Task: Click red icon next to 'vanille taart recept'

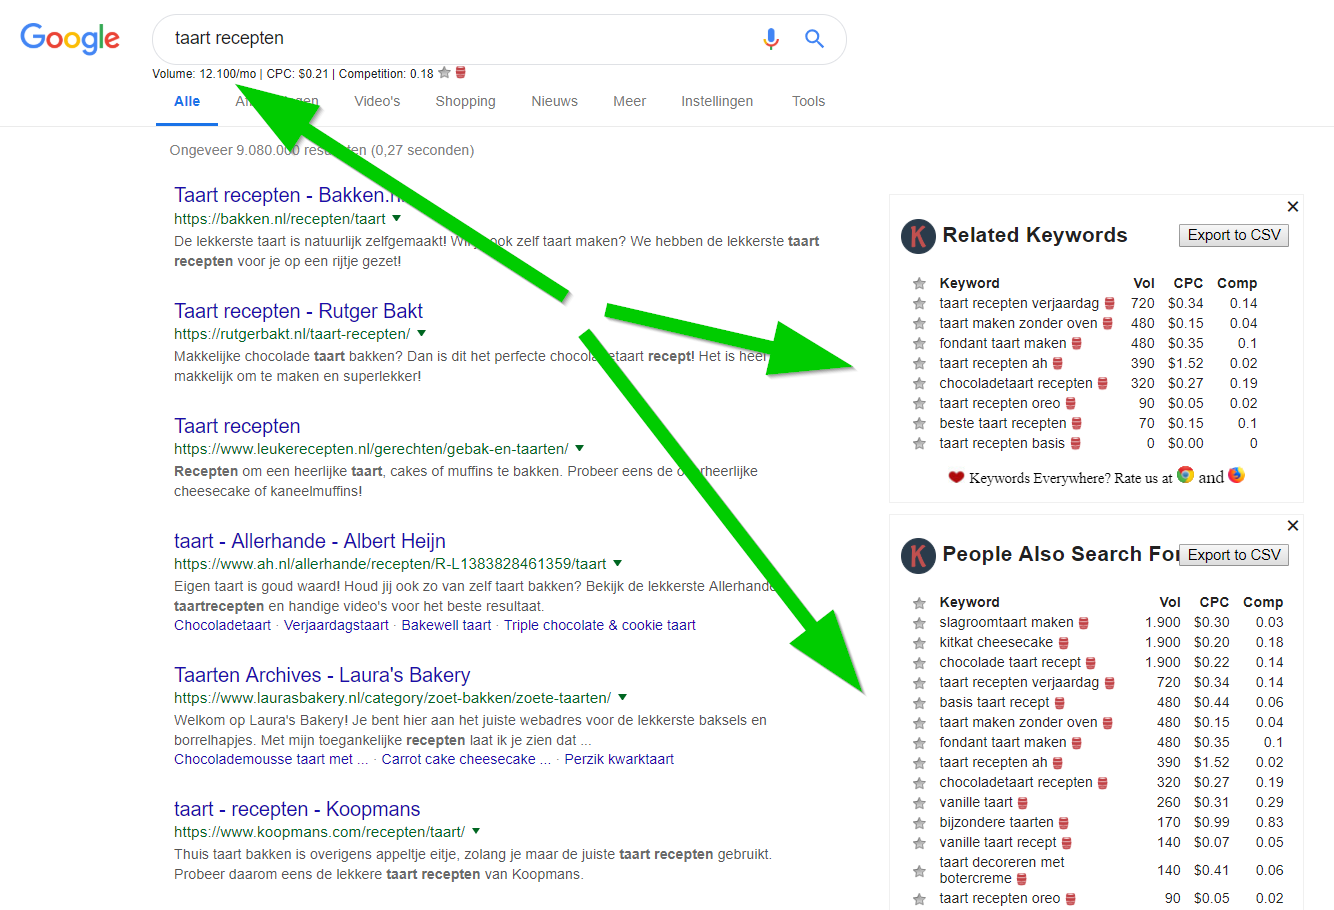Action: [x=1067, y=842]
